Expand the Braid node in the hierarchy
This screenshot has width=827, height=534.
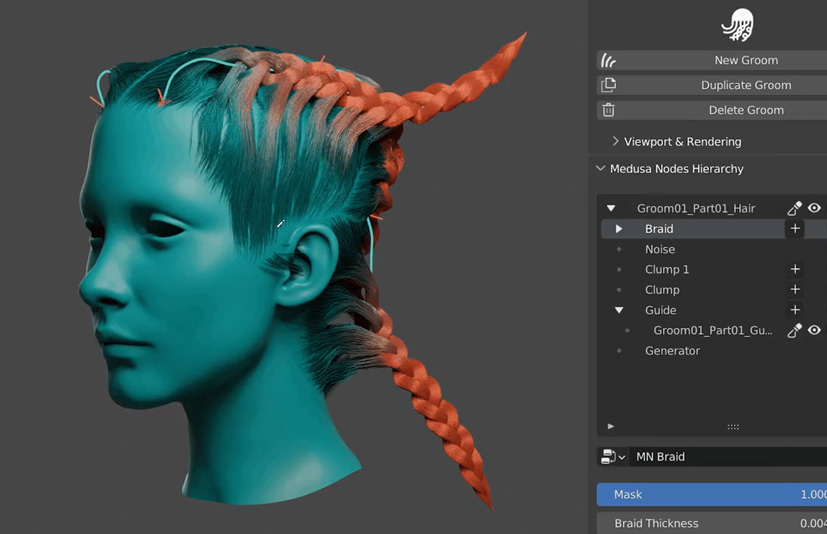click(619, 229)
